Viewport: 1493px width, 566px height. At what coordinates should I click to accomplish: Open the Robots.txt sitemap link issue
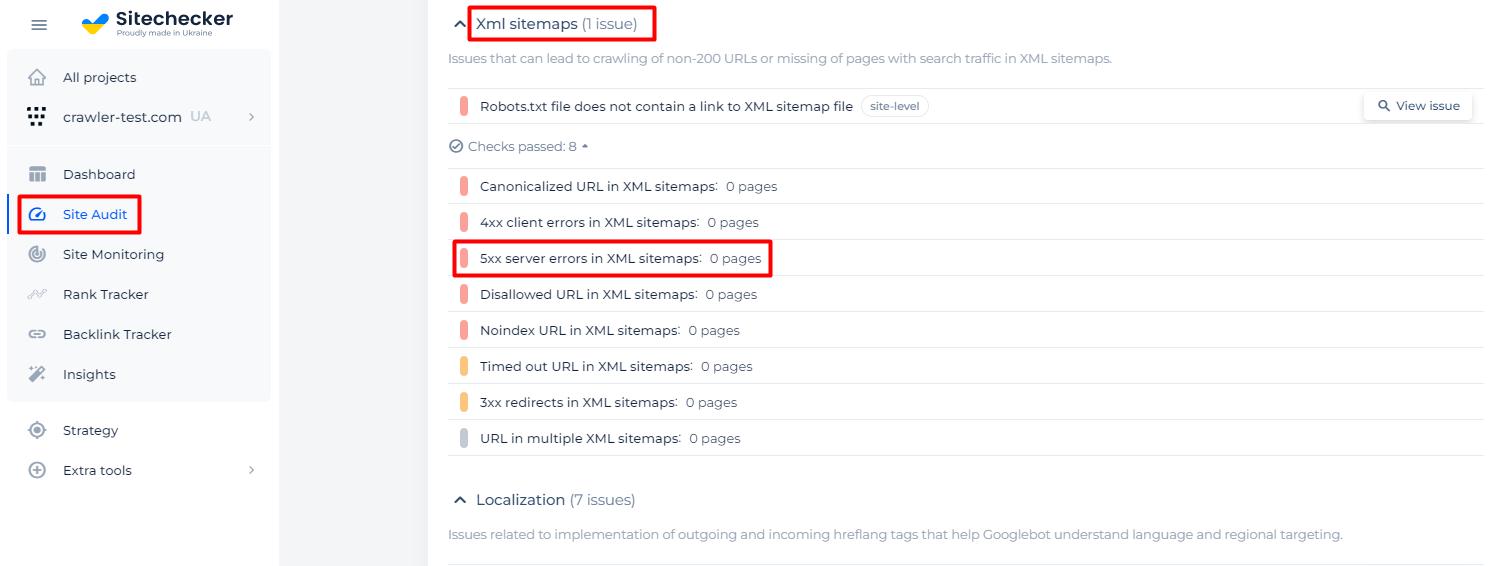coord(666,106)
